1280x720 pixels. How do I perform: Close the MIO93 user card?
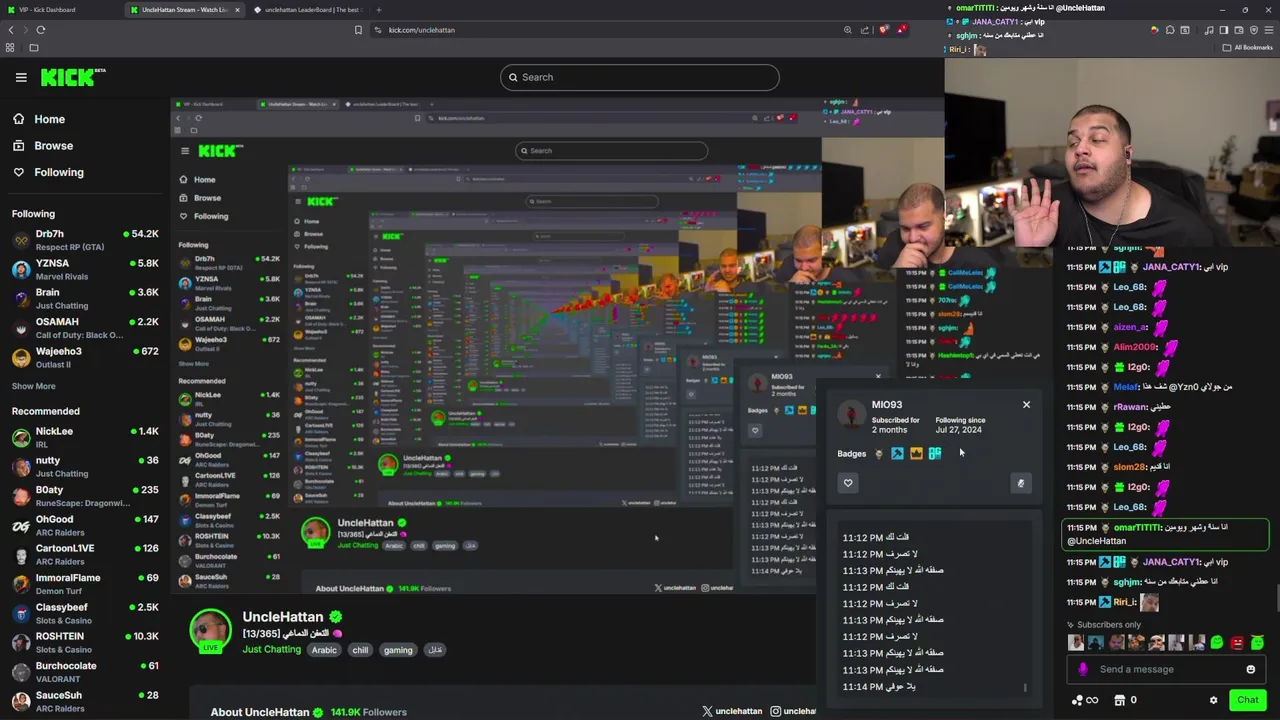pyautogui.click(x=1026, y=405)
